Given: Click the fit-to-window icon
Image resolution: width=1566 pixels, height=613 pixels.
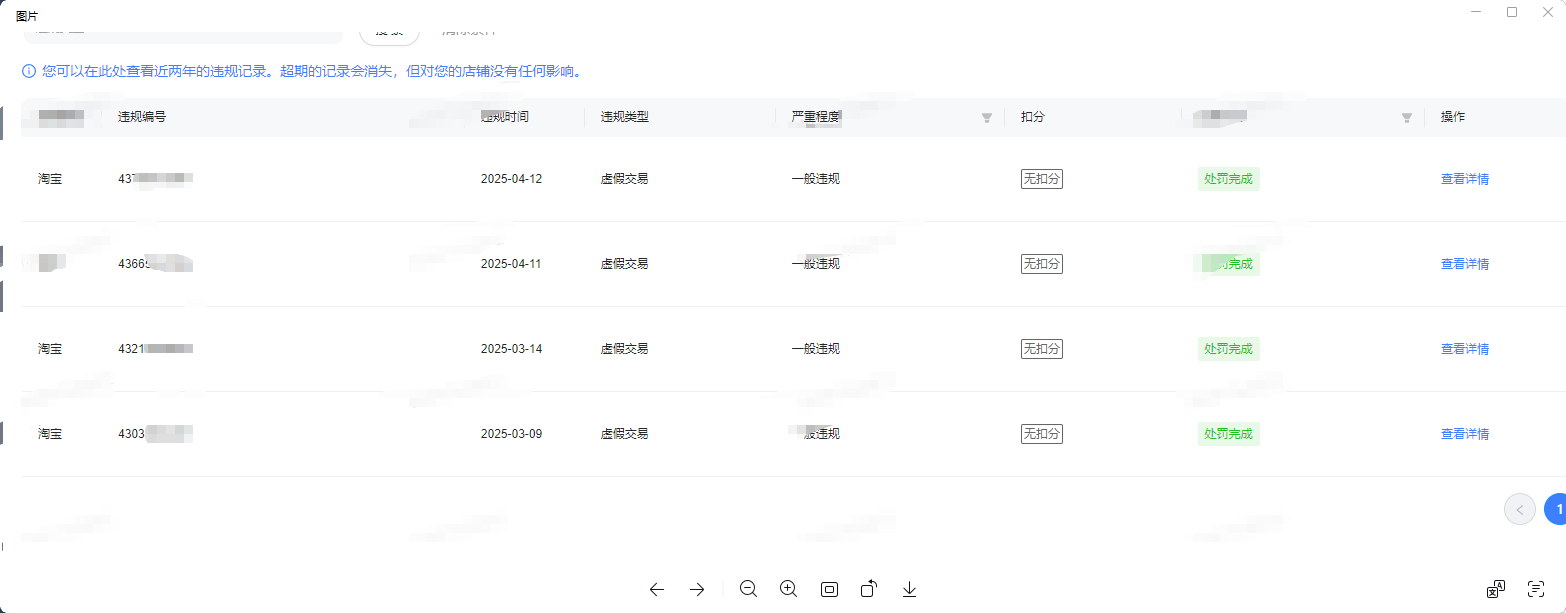Looking at the screenshot, I should [829, 589].
